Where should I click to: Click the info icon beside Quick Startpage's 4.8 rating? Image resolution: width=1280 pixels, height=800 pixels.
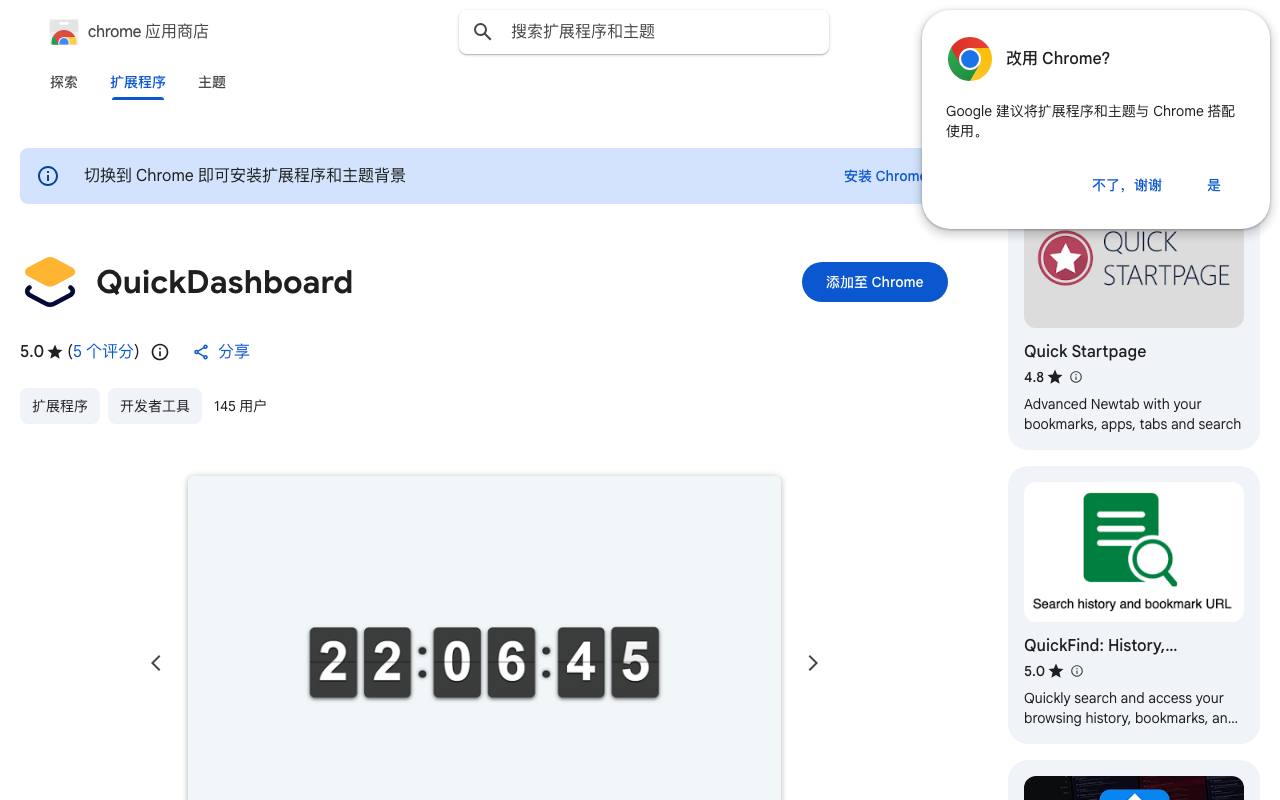[1076, 377]
